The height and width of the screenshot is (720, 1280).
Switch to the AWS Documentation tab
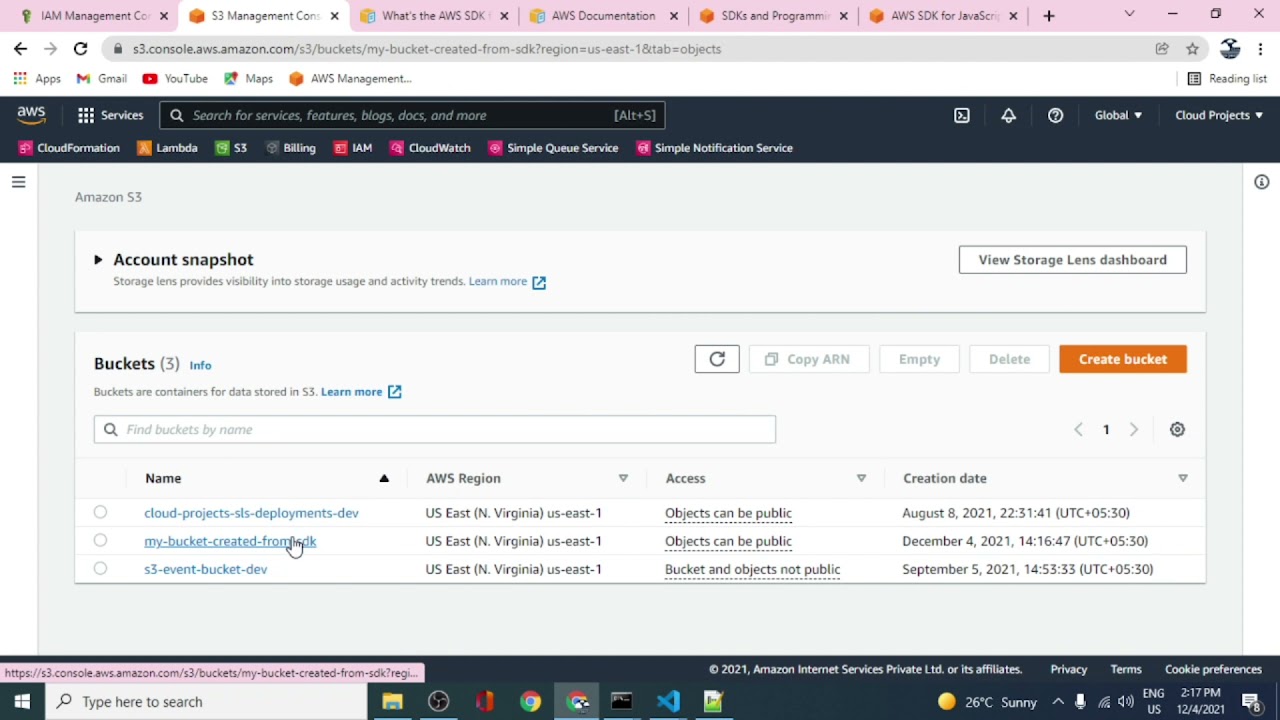pyautogui.click(x=604, y=16)
